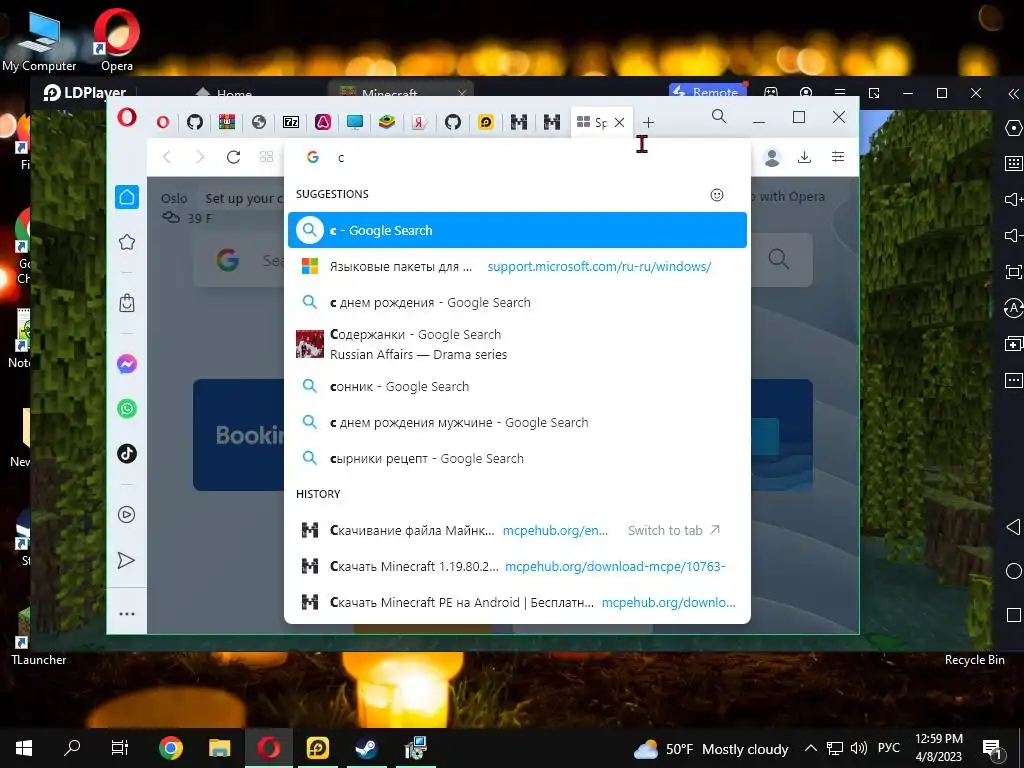Open the Flow send icon in sidebar
1024x768 pixels.
126,560
